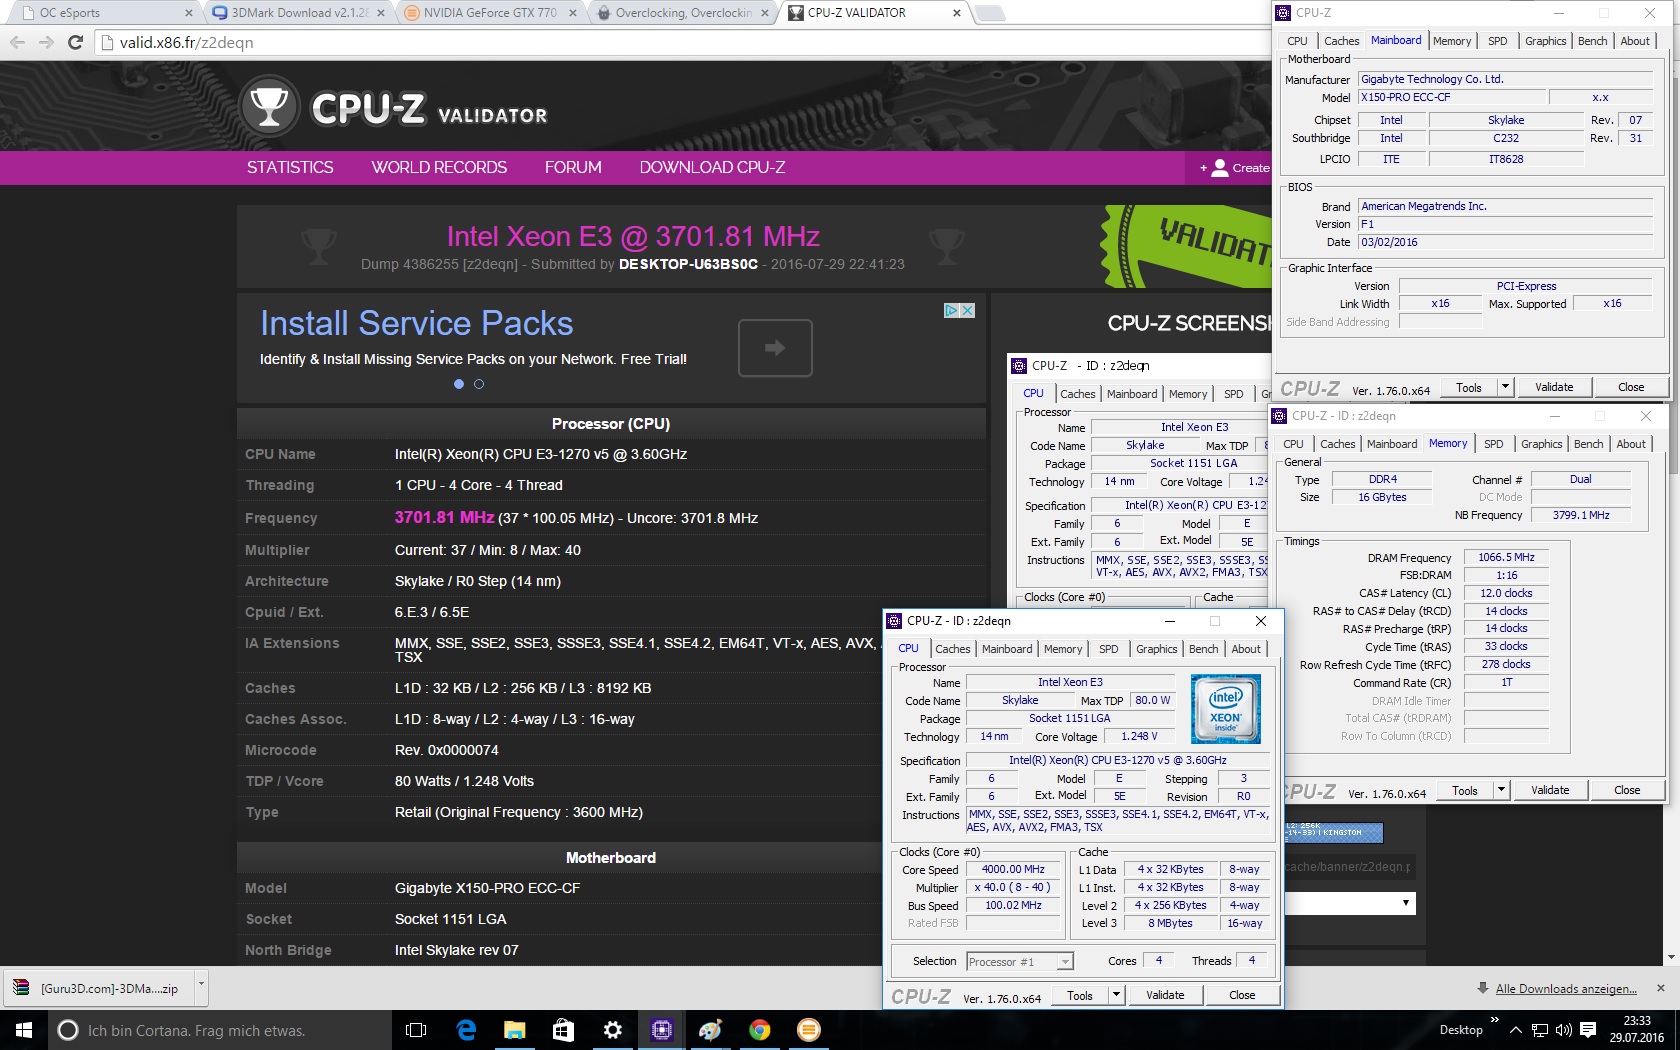Select the second ad carousel dot
Viewport: 1680px width, 1050px height.
pos(479,384)
